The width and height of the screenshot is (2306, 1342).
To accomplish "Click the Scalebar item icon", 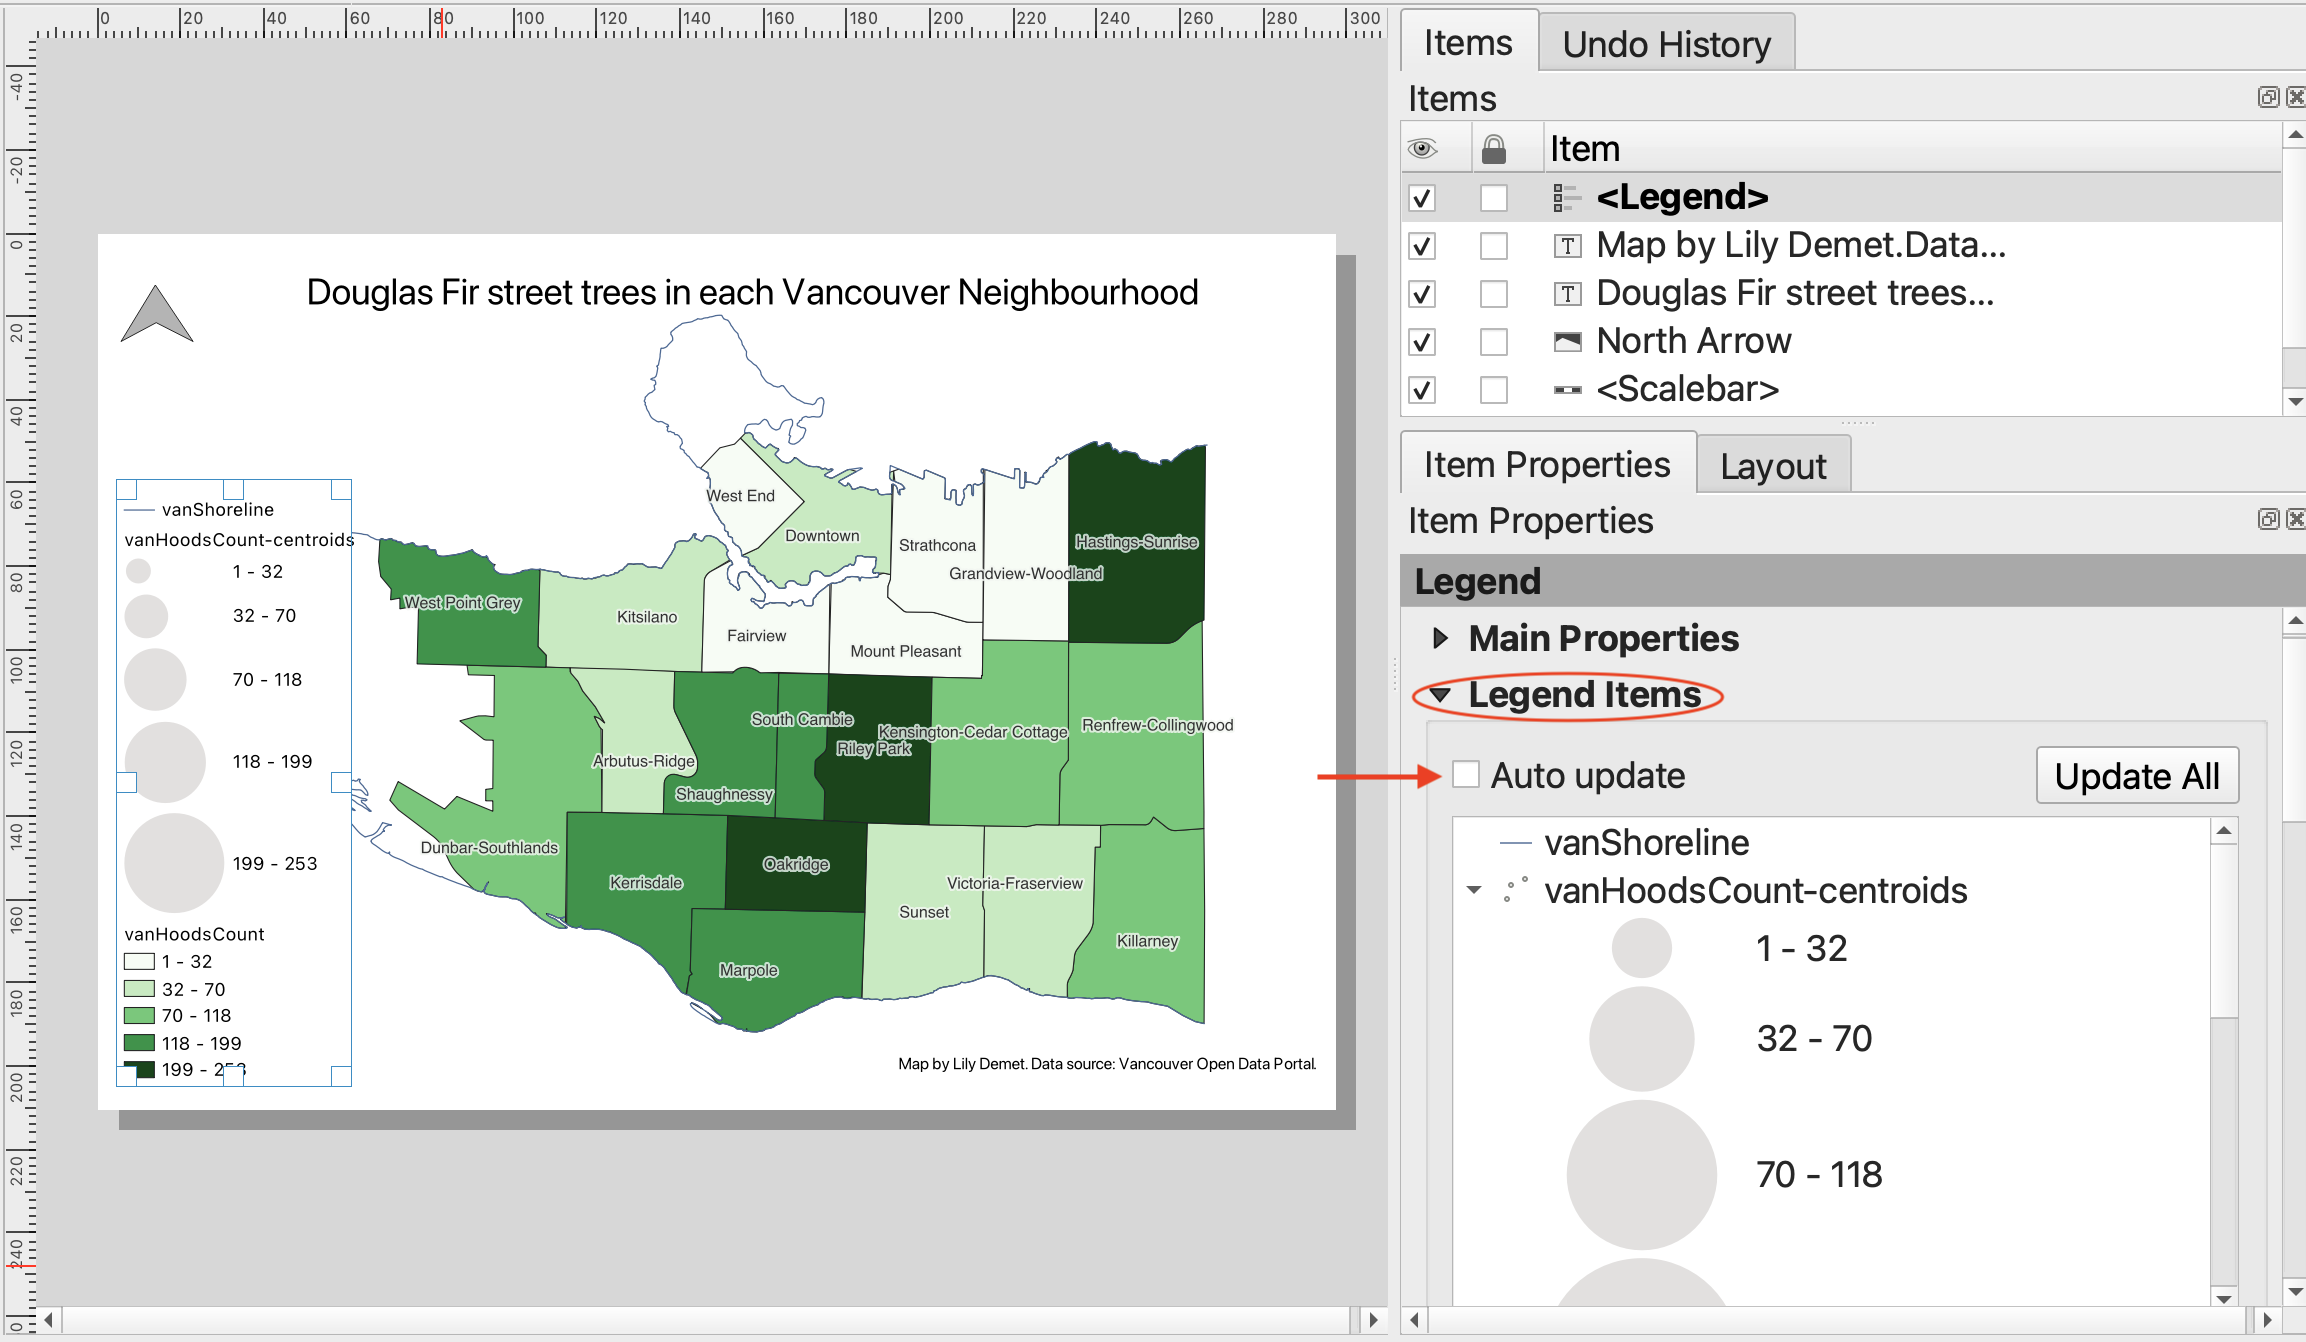I will (1567, 390).
